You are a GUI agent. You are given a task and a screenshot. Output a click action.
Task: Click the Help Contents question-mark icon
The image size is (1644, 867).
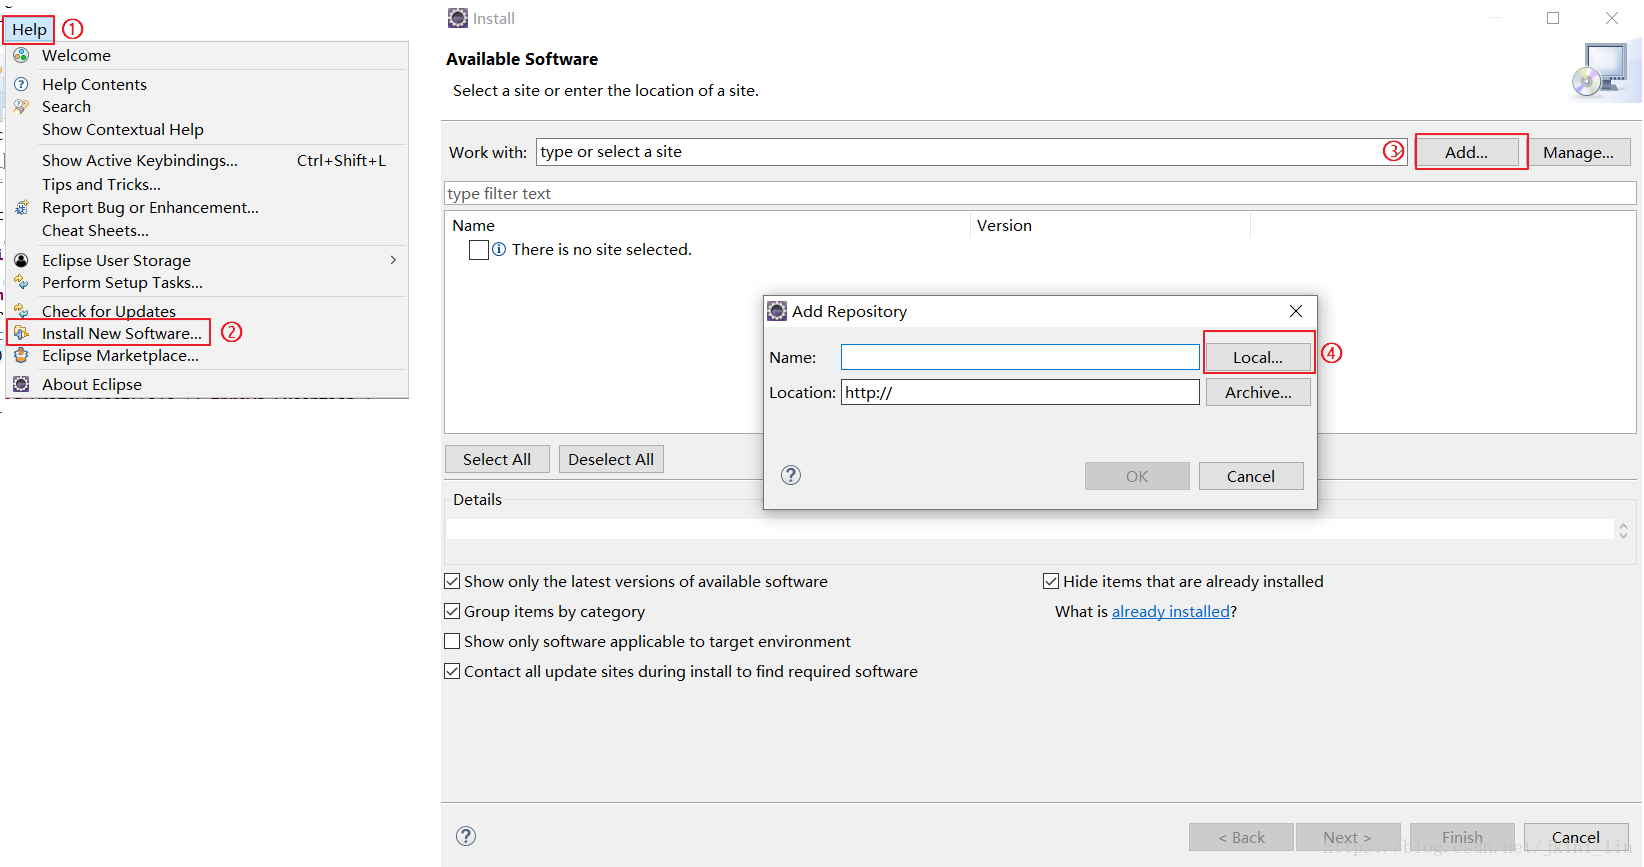21,84
